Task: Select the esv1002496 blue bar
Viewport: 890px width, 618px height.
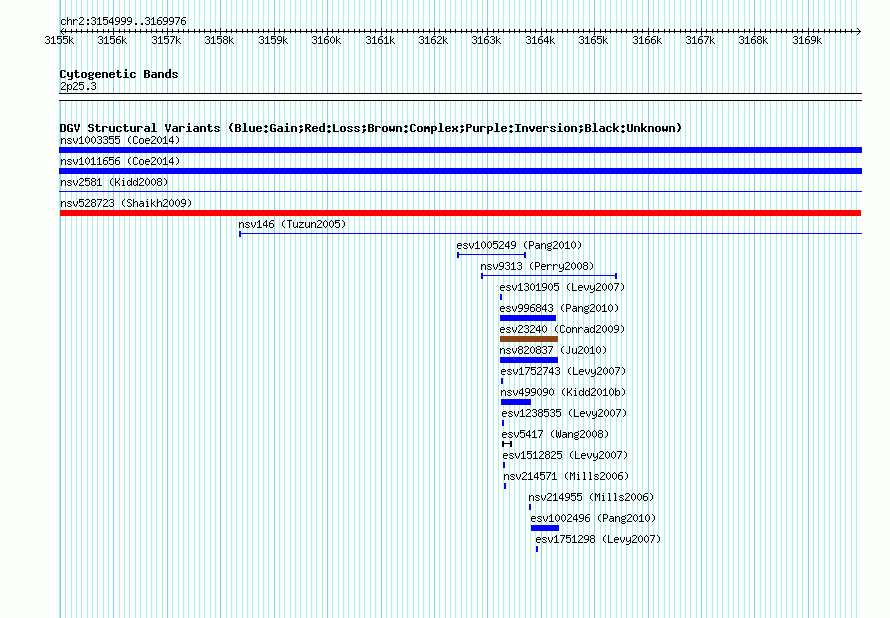Action: [545, 528]
